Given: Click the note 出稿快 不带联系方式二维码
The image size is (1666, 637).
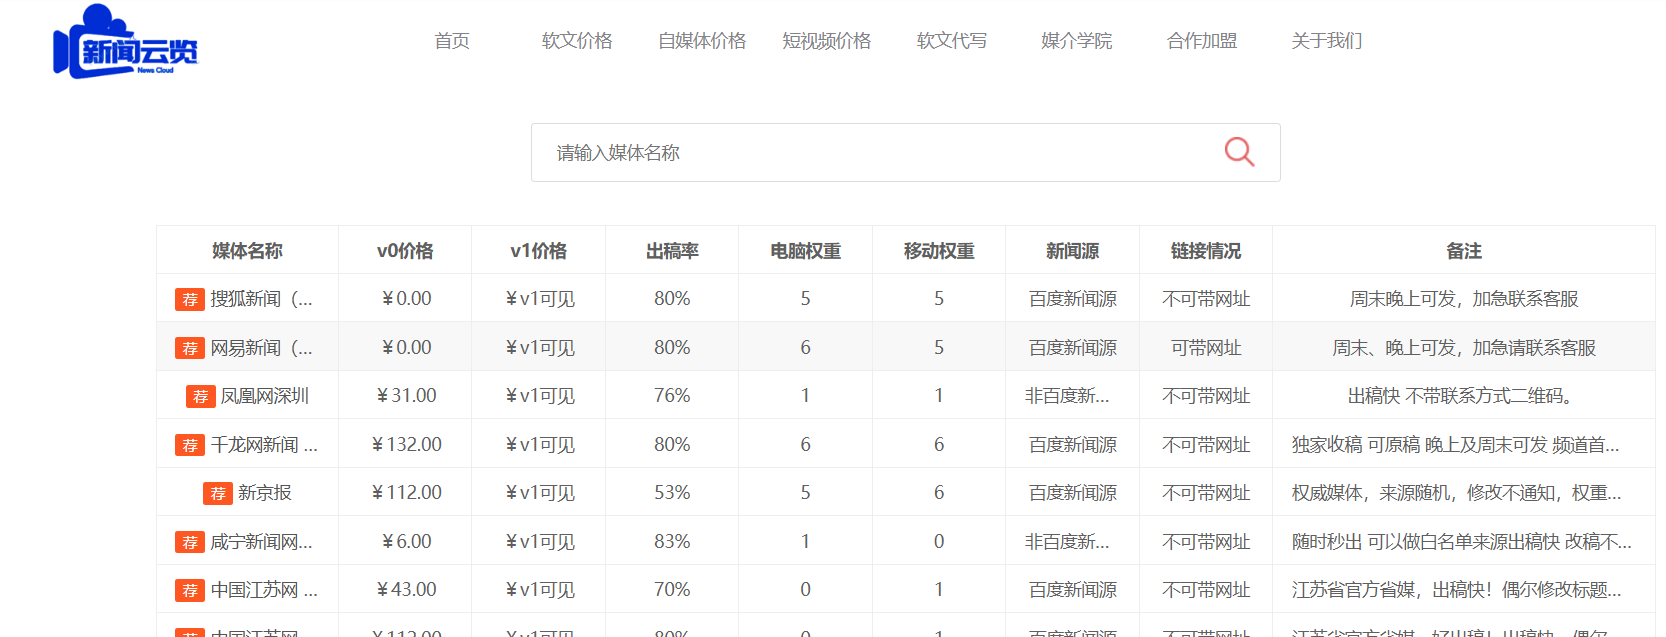Looking at the screenshot, I should coord(1461,396).
